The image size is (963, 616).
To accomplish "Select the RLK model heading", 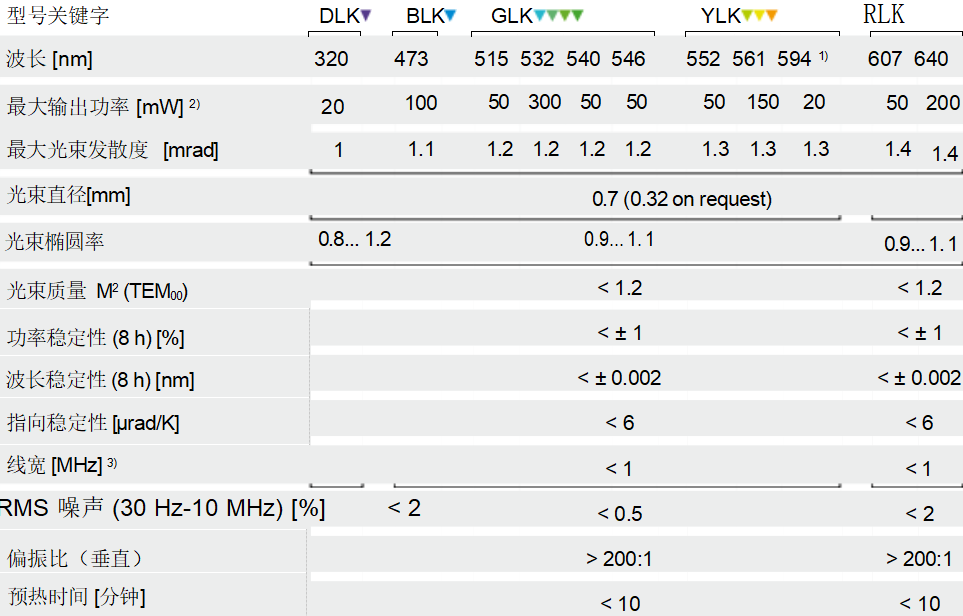I will coord(884,15).
